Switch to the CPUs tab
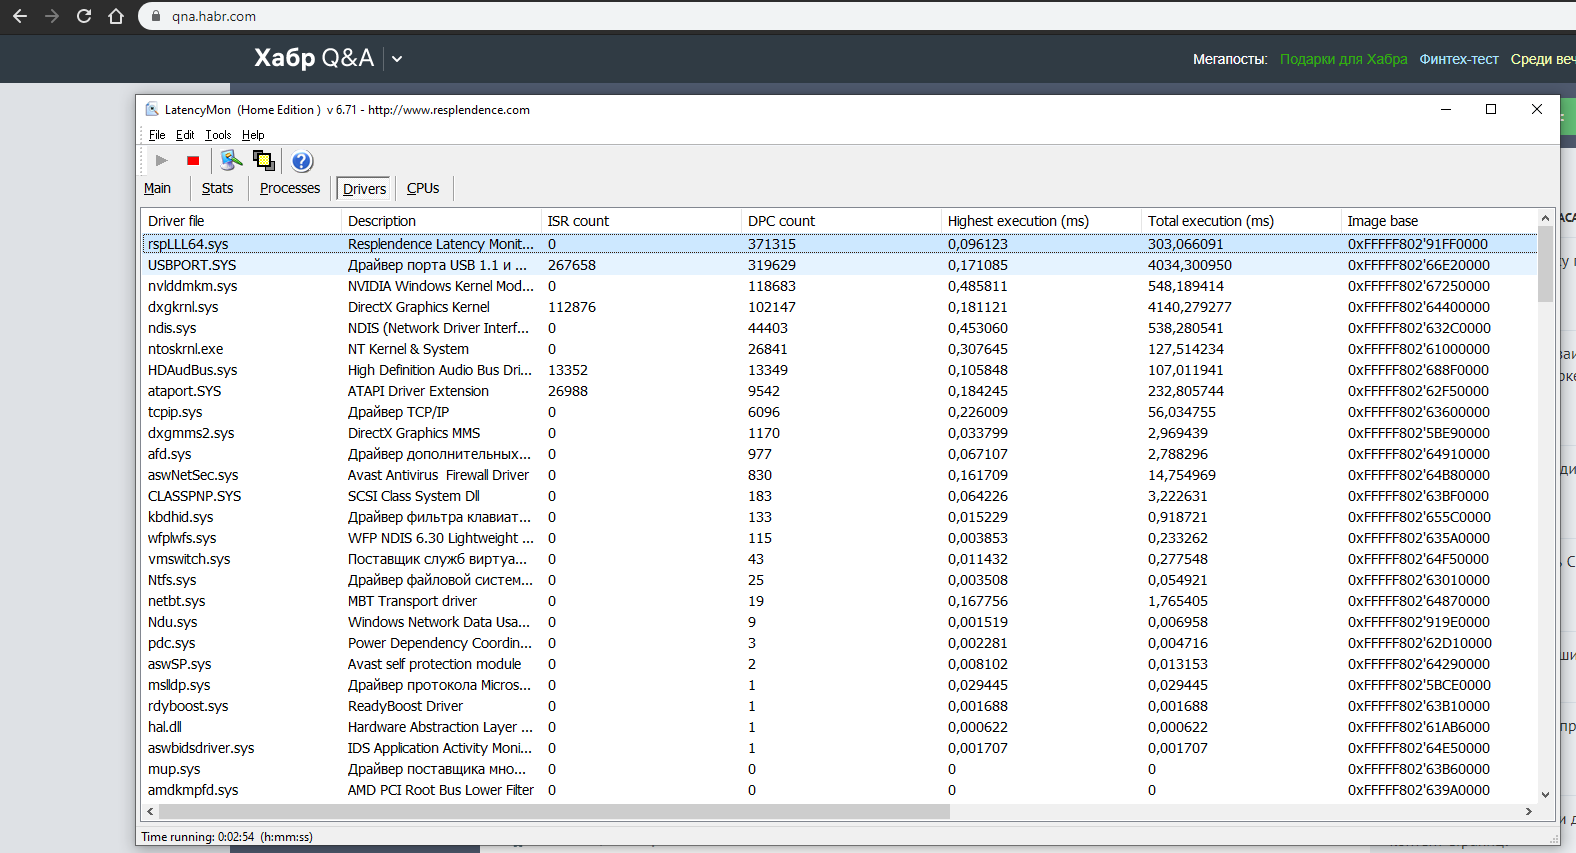The height and width of the screenshot is (853, 1576). (423, 188)
